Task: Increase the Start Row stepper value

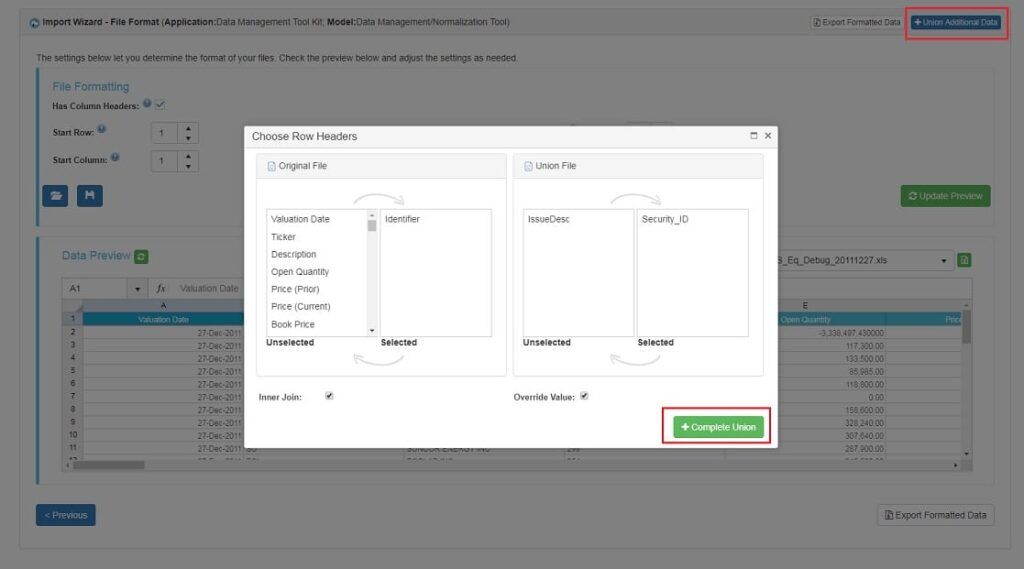Action: point(188,128)
